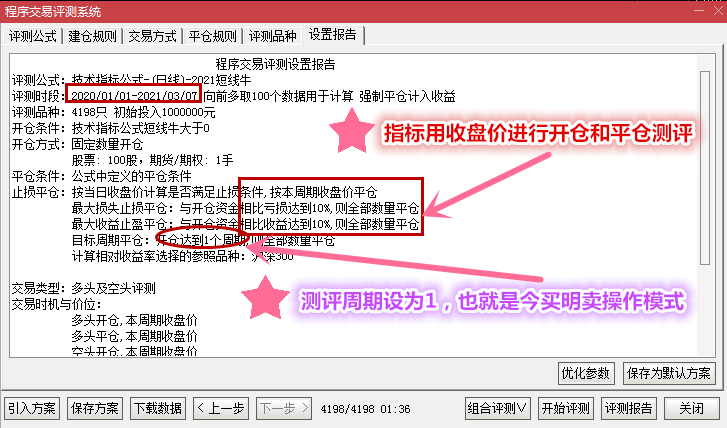727x428 pixels.
Task: Go to the 平仓规则 tab
Action: (212, 36)
